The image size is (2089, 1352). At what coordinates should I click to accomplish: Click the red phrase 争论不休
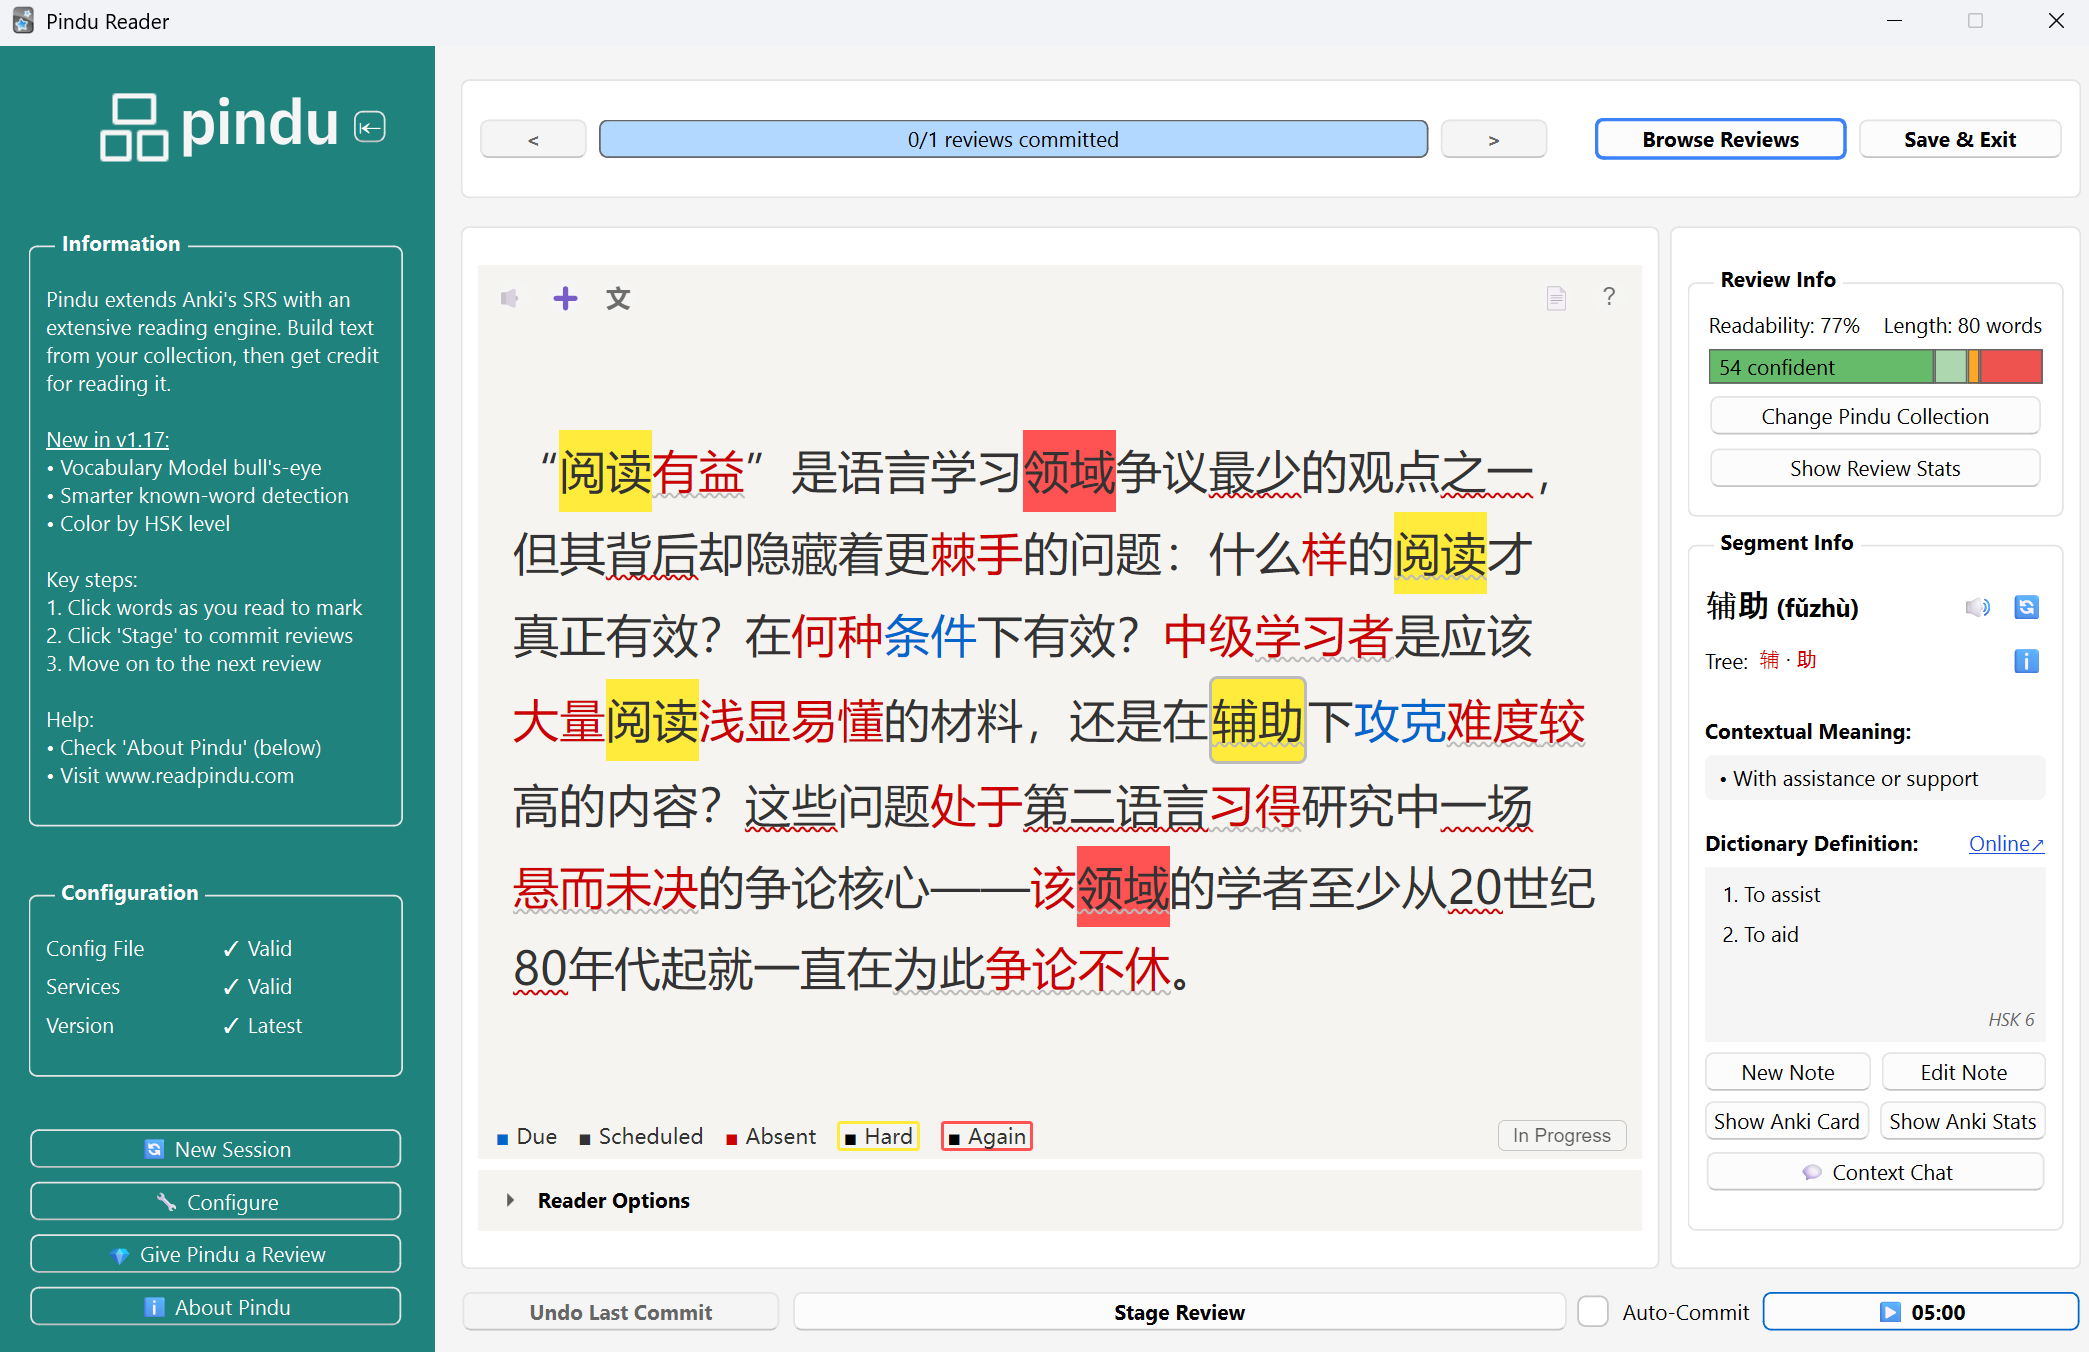(1078, 970)
